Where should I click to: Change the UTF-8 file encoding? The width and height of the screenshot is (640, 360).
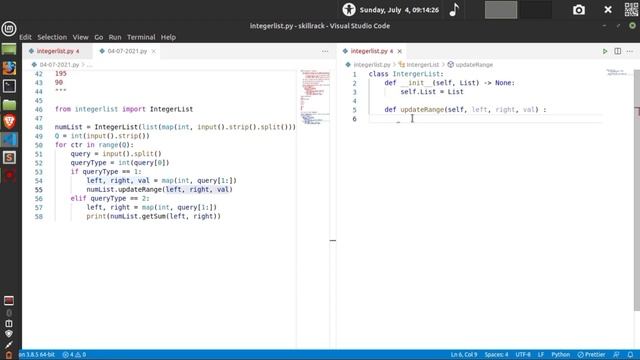(523, 355)
